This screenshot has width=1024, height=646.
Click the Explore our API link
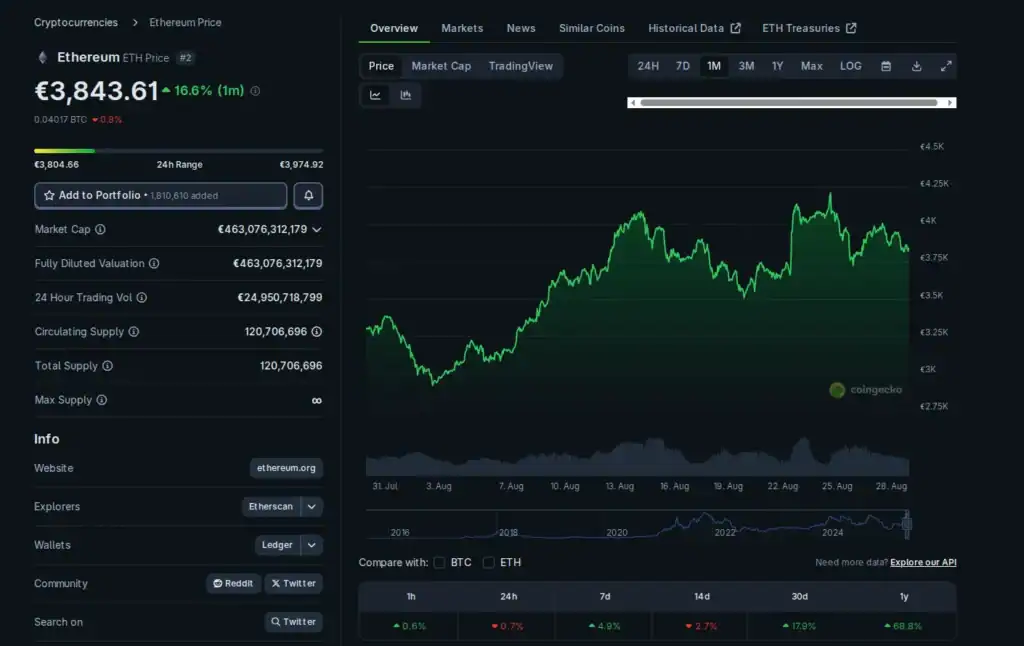923,562
